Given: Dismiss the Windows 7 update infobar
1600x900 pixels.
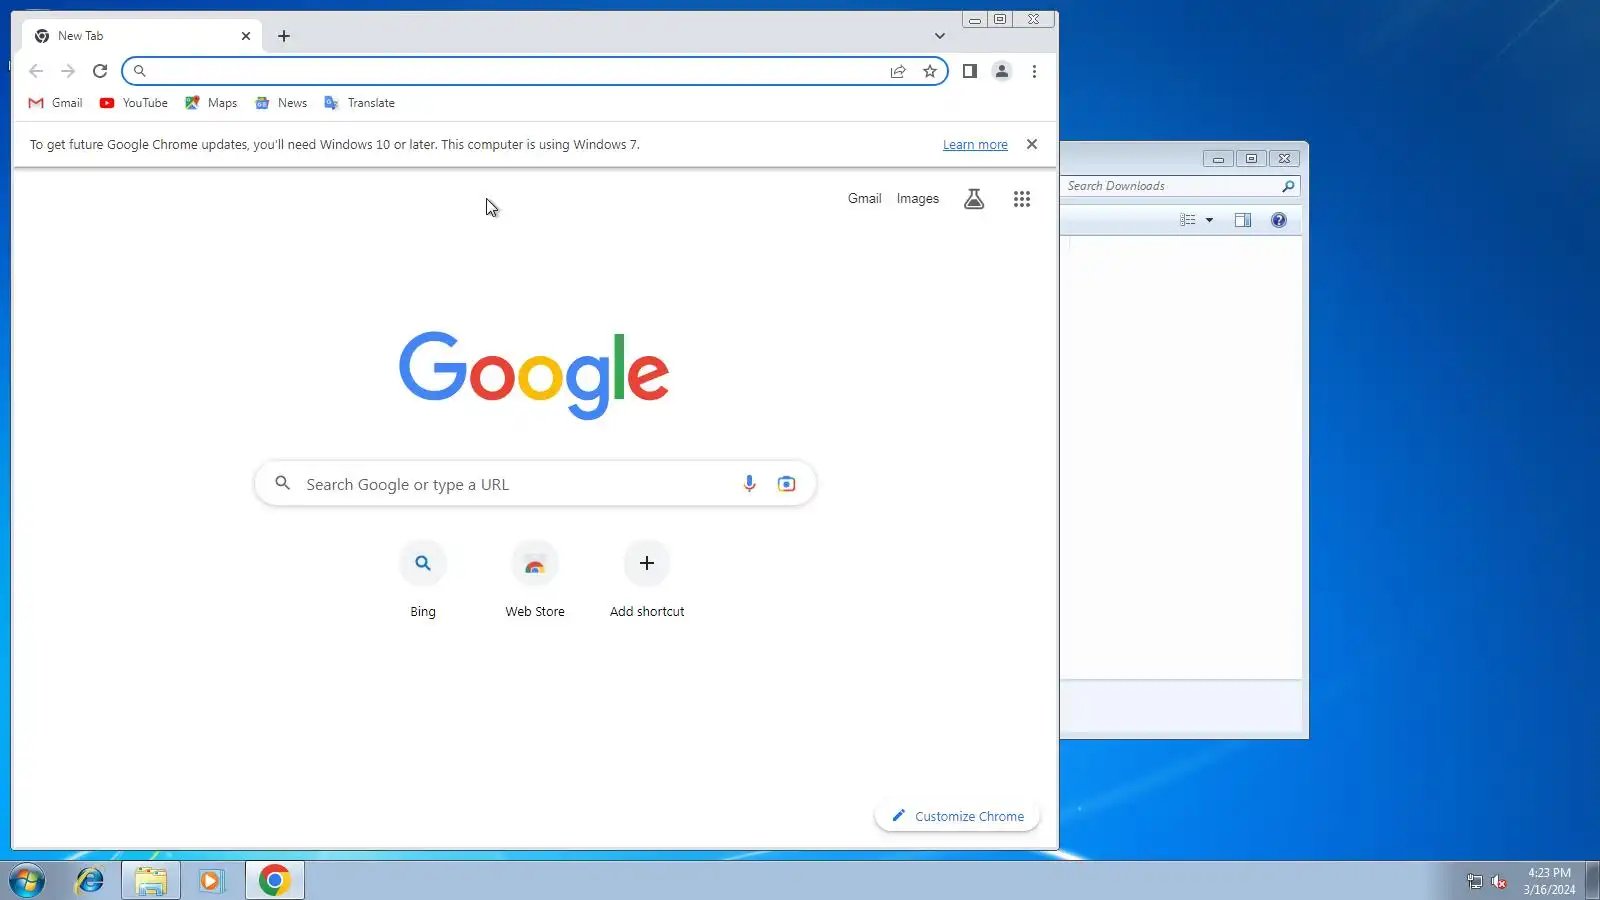Looking at the screenshot, I should tap(1032, 144).
